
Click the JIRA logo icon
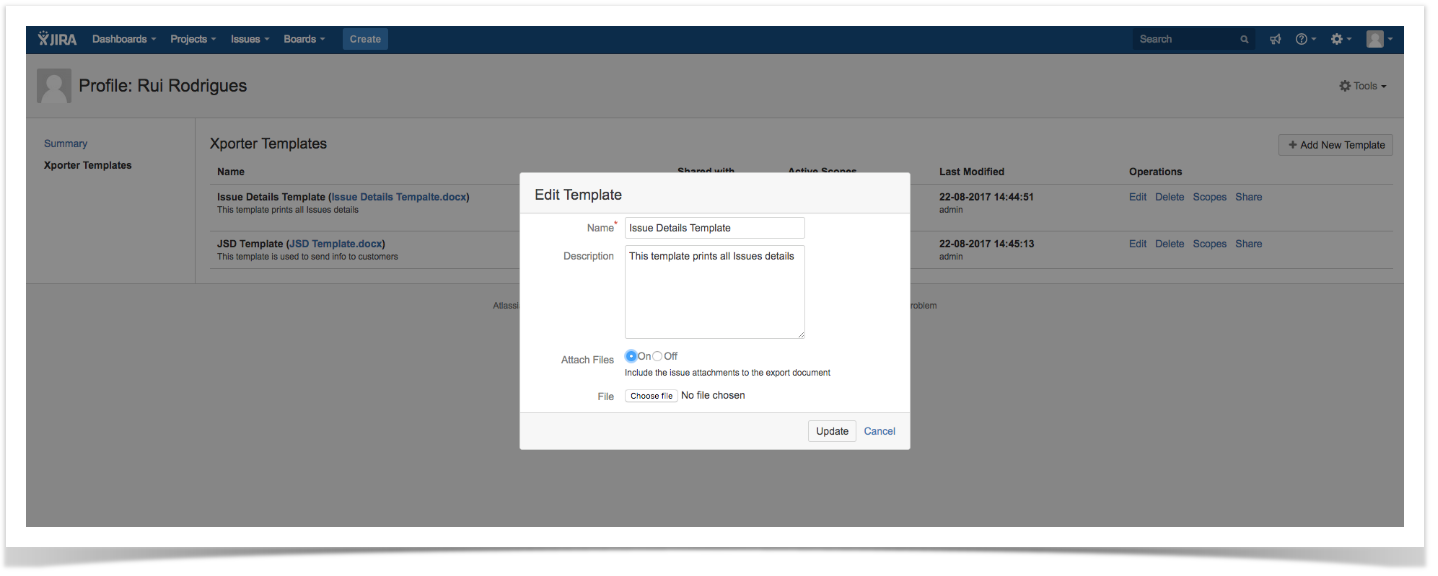coord(57,39)
